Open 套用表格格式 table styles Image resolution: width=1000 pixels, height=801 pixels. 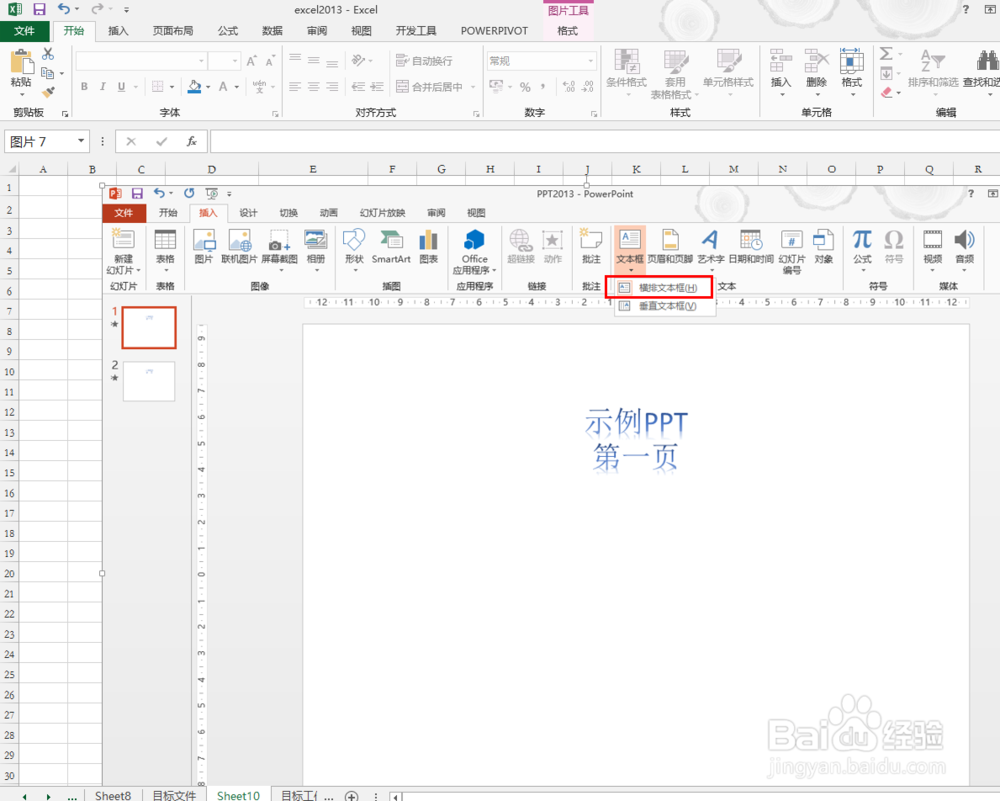675,73
